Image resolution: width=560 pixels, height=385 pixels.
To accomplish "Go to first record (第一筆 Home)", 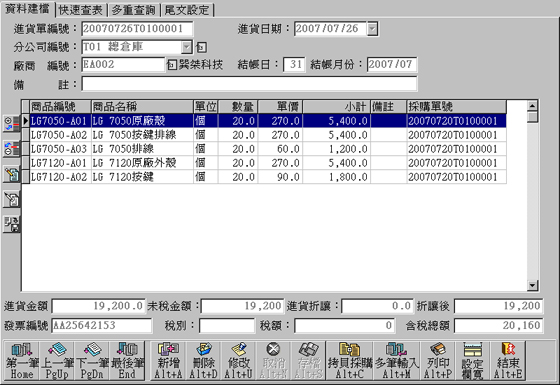I will coord(22,360).
